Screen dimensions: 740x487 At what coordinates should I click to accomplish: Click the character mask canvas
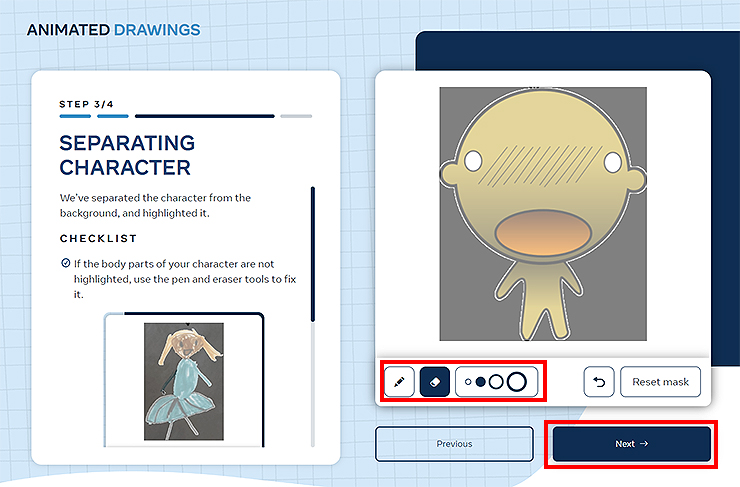point(543,213)
